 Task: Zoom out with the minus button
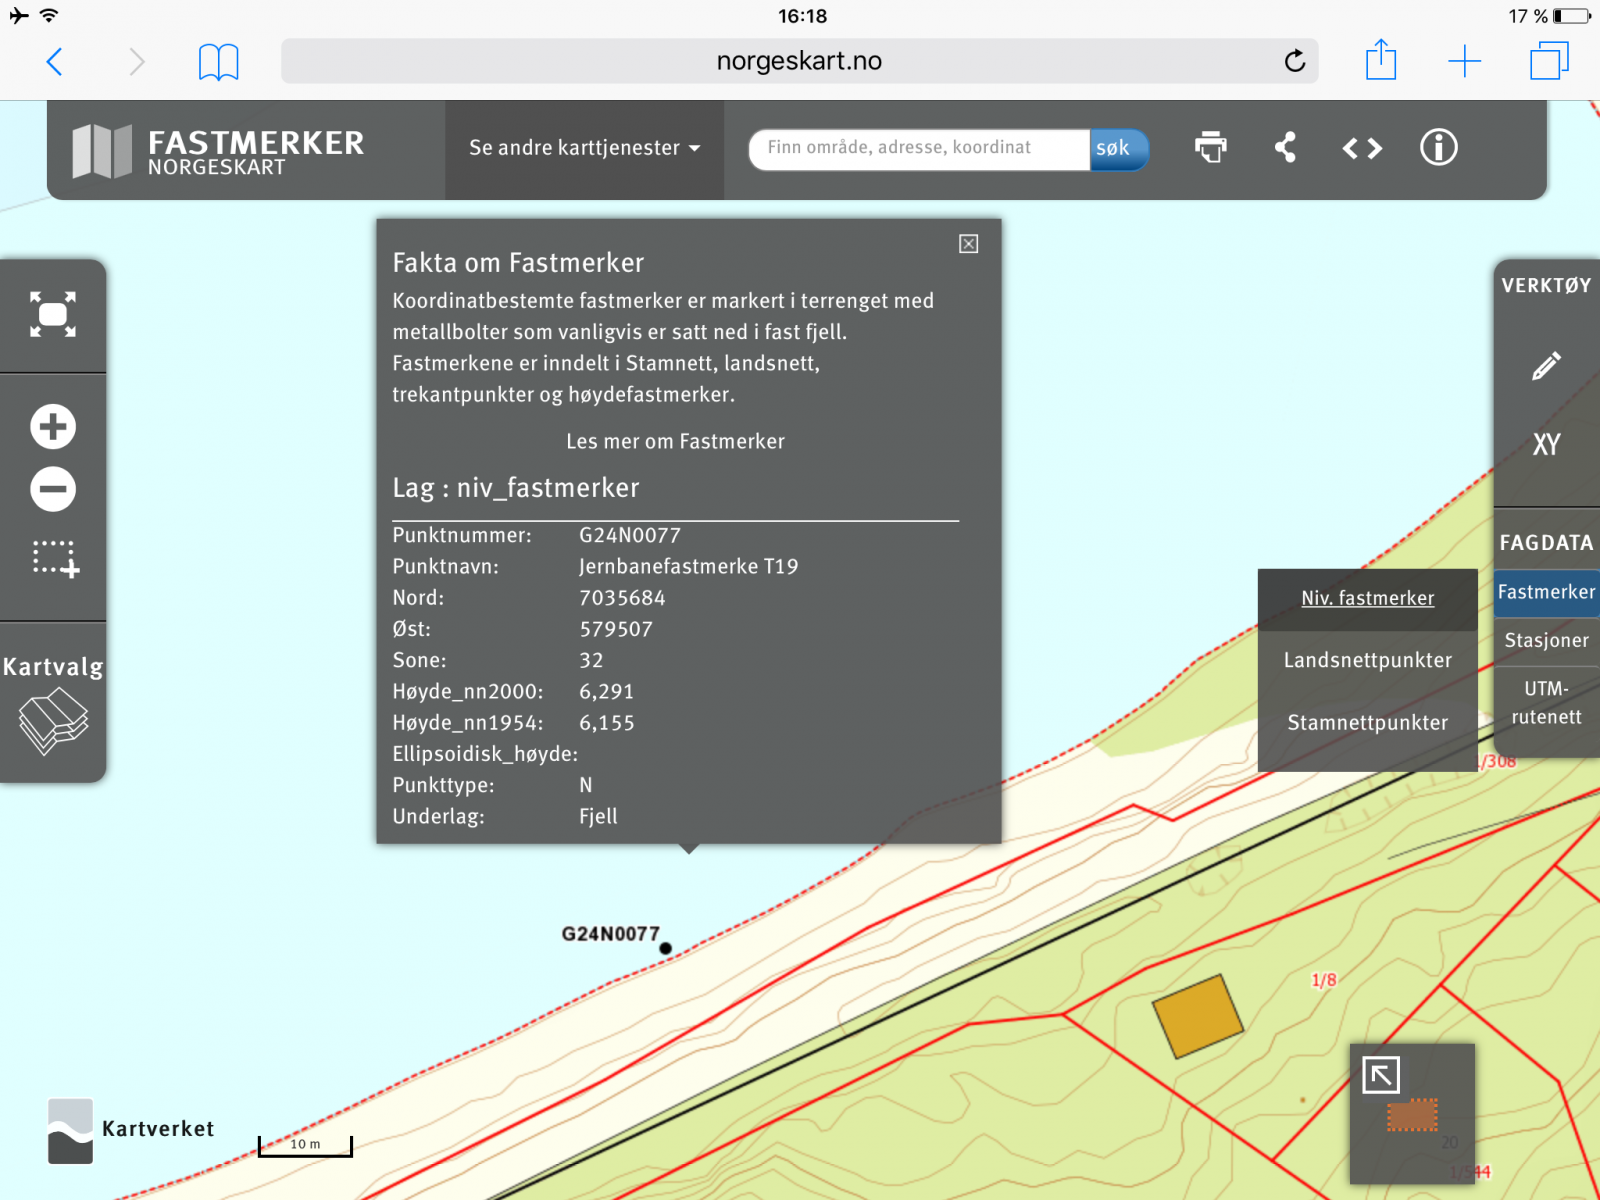[x=53, y=489]
